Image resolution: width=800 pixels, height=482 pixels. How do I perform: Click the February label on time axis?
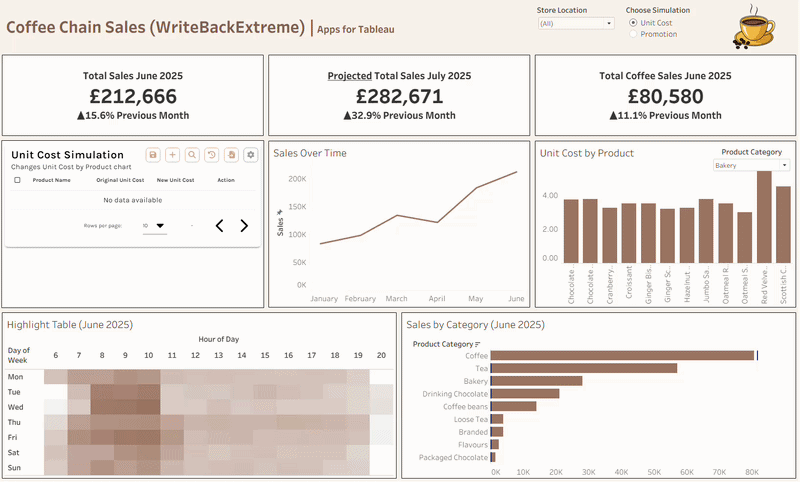pos(360,299)
